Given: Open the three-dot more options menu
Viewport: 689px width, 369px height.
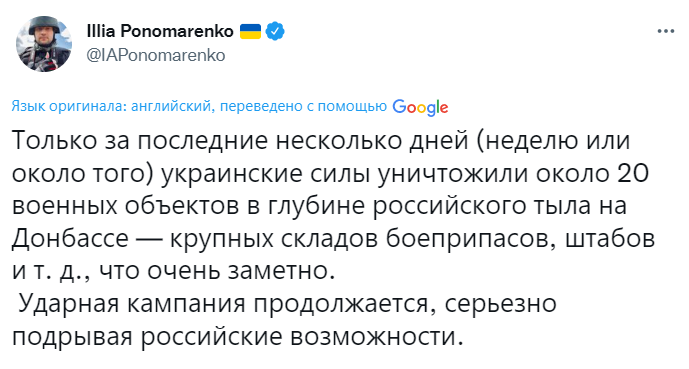Looking at the screenshot, I should coord(666,31).
